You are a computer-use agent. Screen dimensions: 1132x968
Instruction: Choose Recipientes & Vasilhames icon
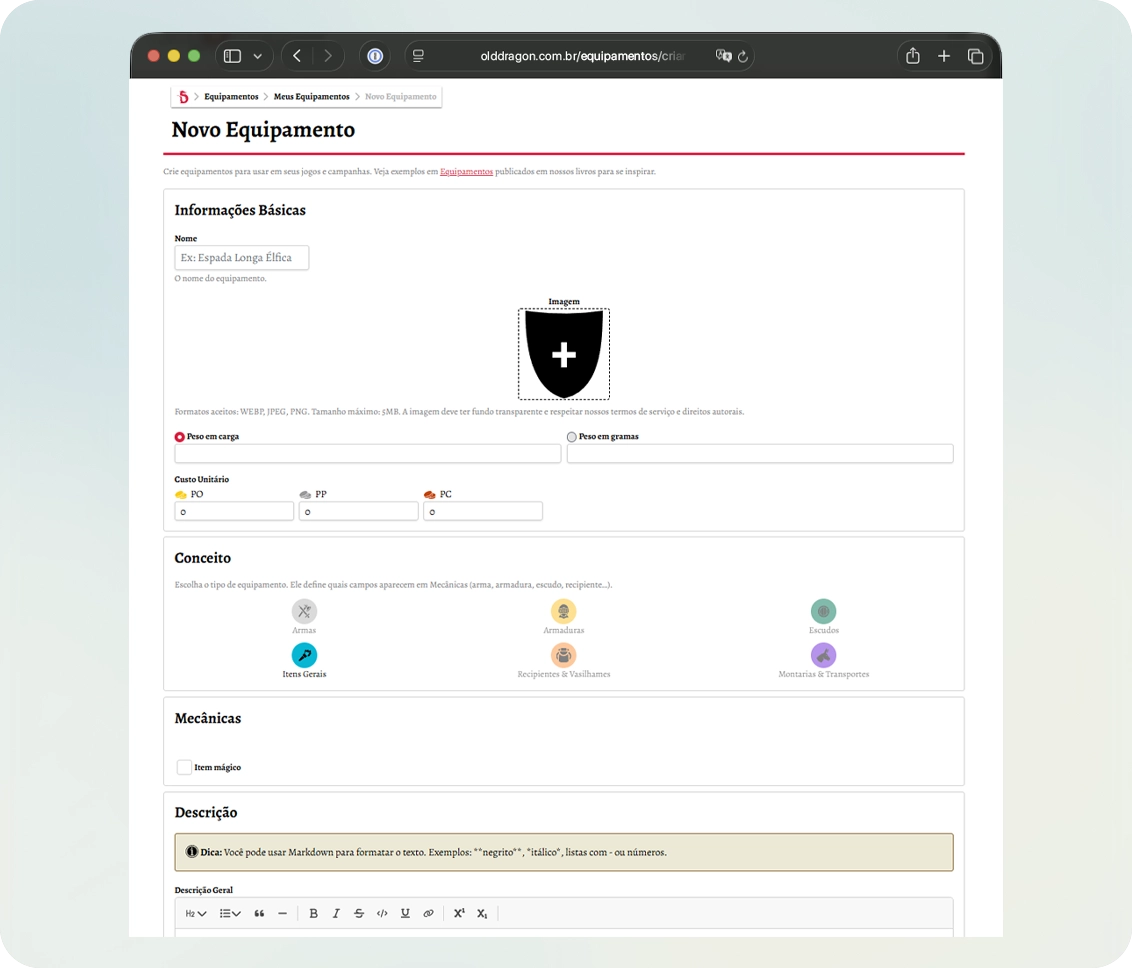(563, 655)
